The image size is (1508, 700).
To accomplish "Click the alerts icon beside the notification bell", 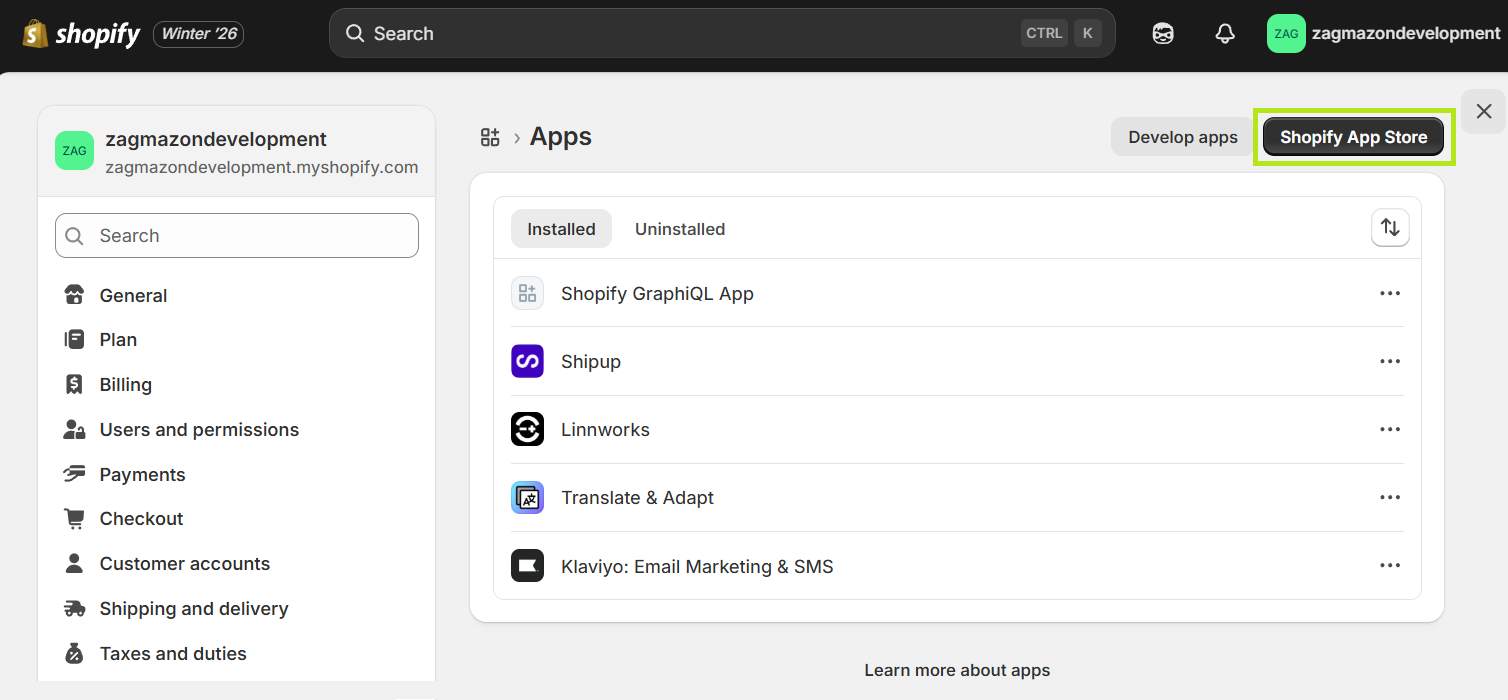I will click(1162, 33).
